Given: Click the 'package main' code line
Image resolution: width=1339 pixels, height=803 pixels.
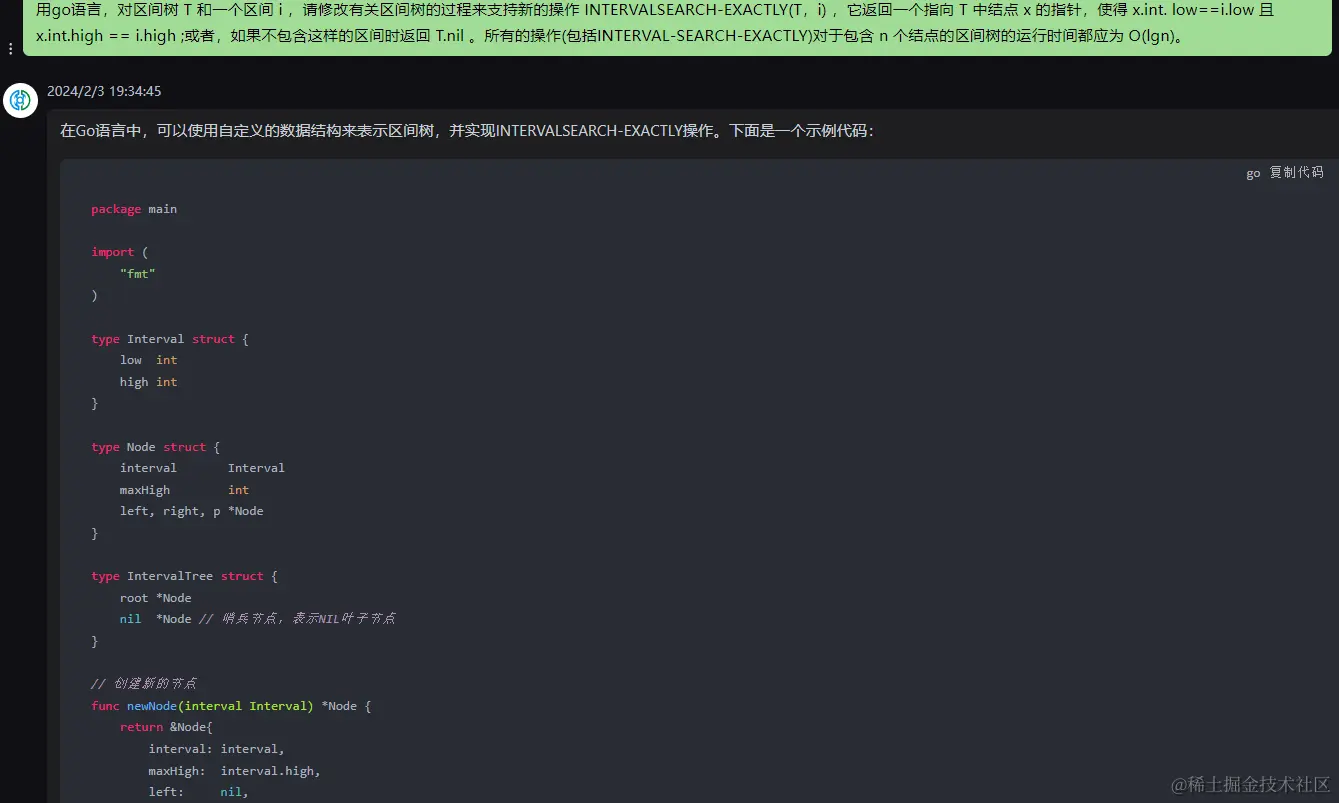Looking at the screenshot, I should pyautogui.click(x=134, y=209).
